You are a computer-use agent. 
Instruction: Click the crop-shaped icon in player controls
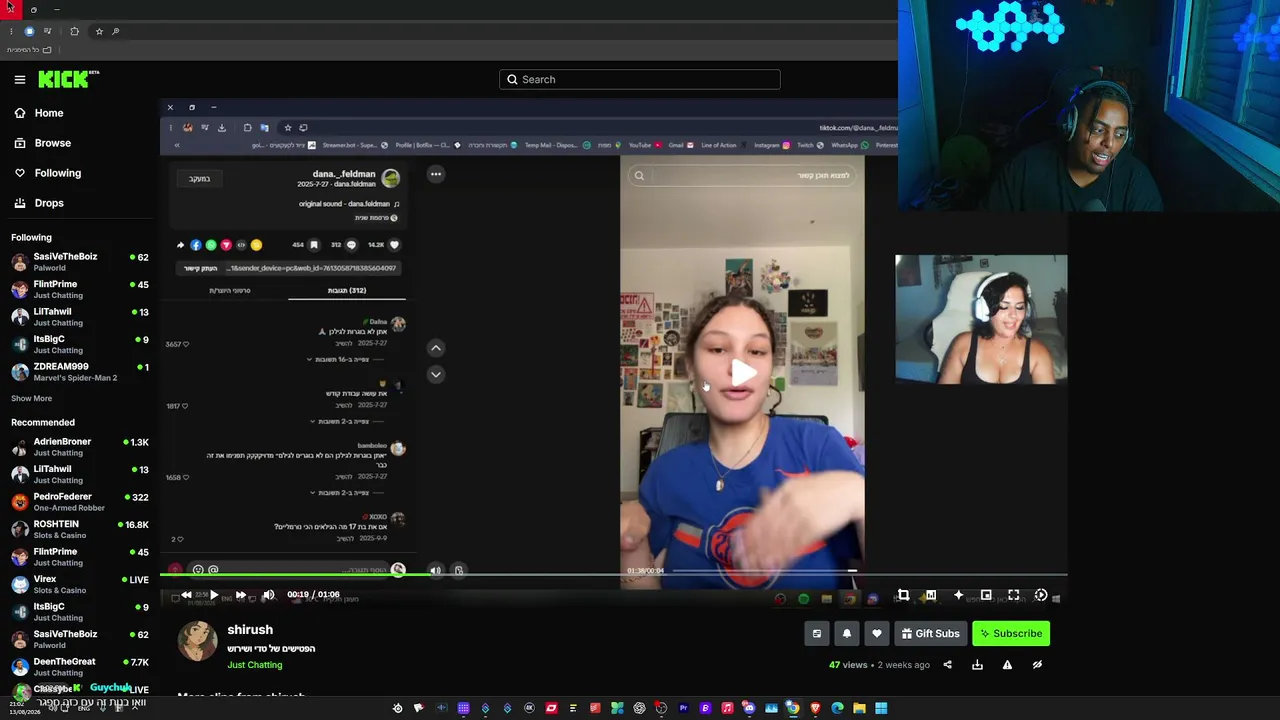903,595
